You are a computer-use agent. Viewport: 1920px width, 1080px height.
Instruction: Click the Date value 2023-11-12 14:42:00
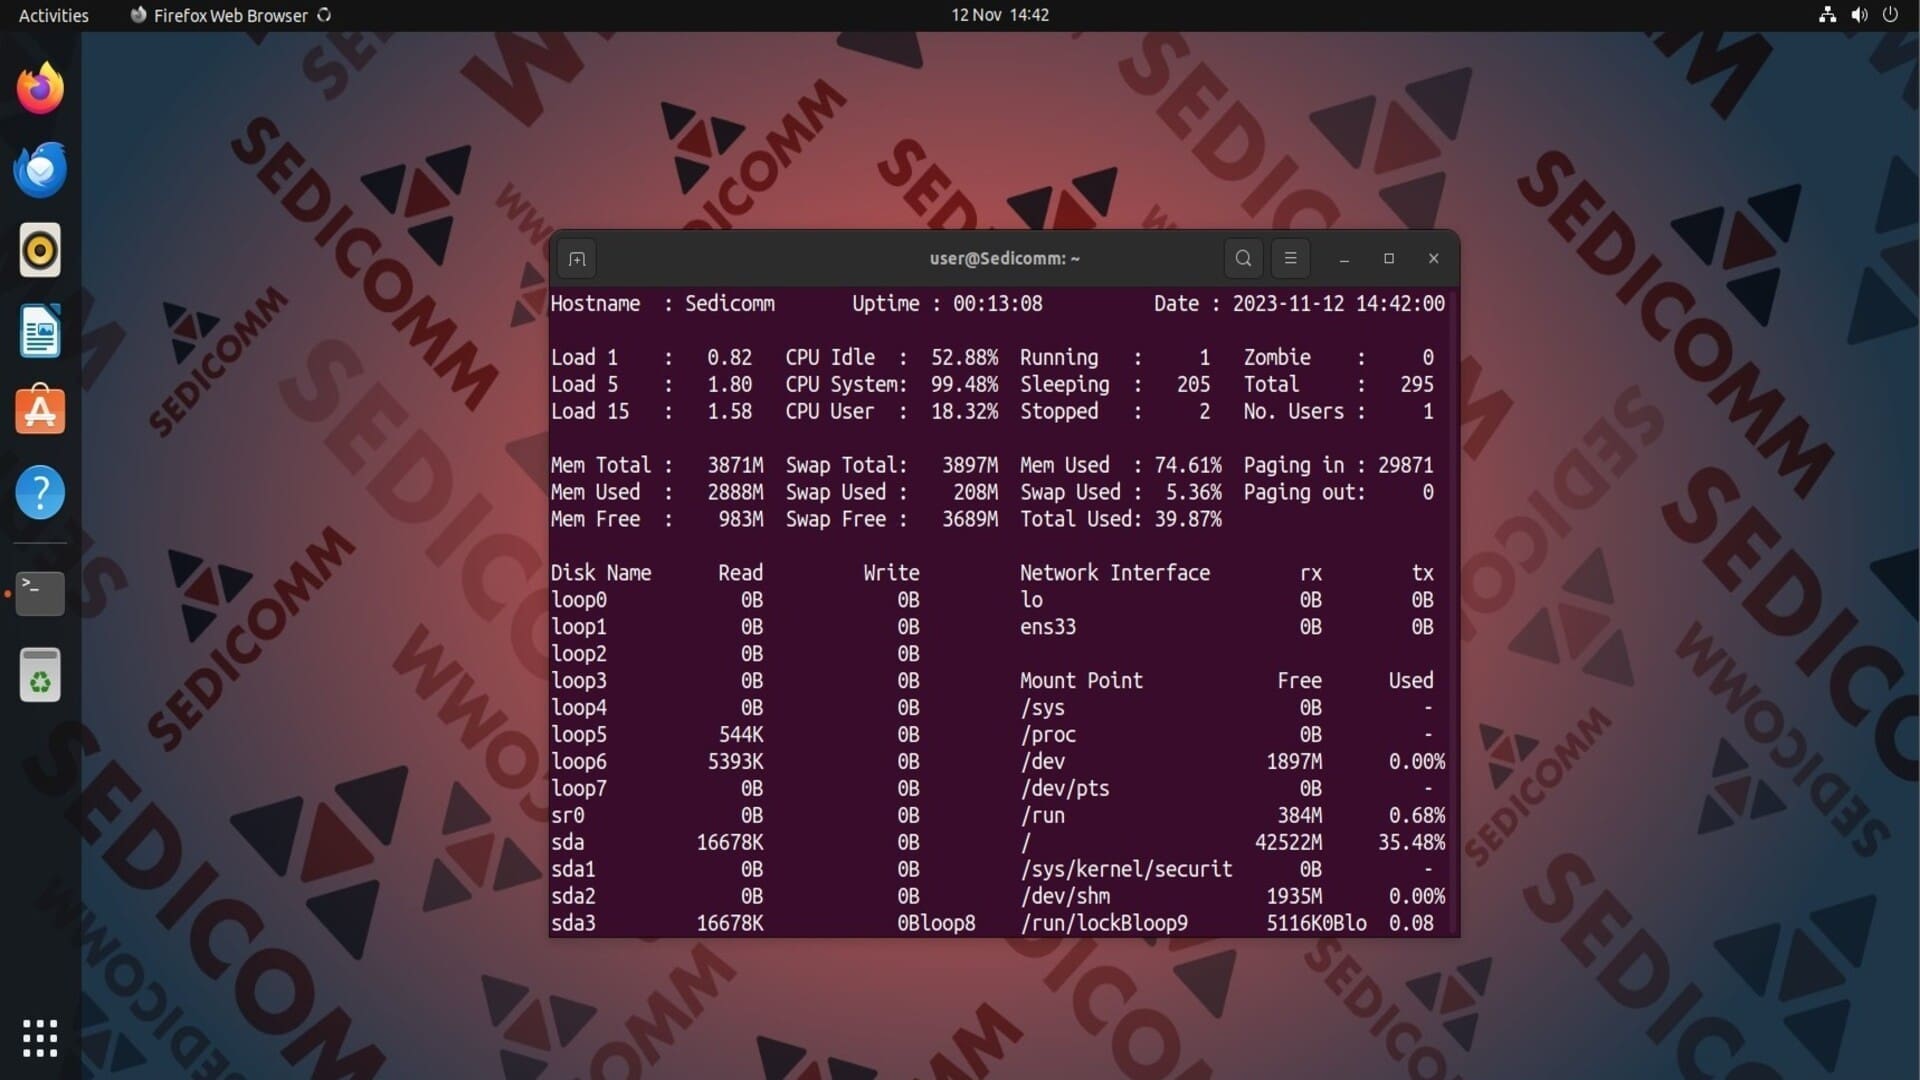coord(1338,303)
